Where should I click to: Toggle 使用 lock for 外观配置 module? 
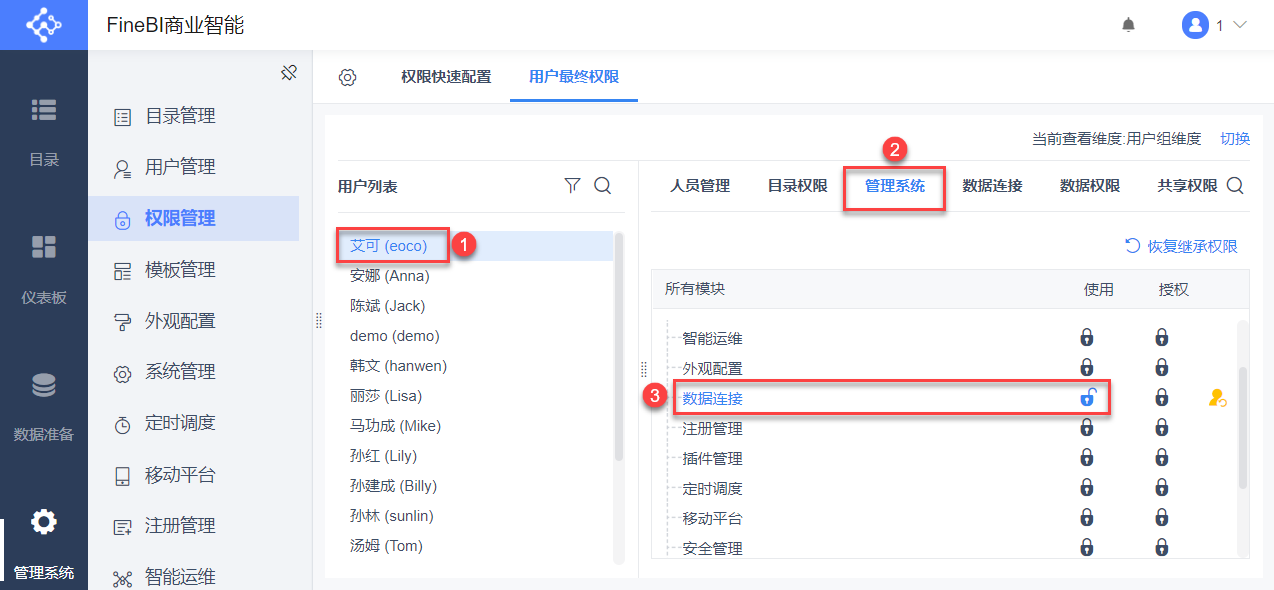click(x=1087, y=368)
